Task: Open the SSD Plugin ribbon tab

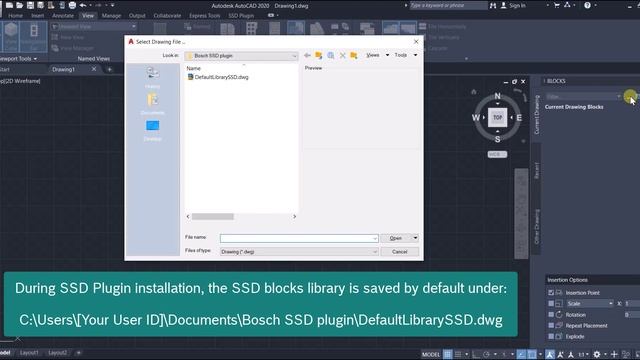Action: point(241,16)
